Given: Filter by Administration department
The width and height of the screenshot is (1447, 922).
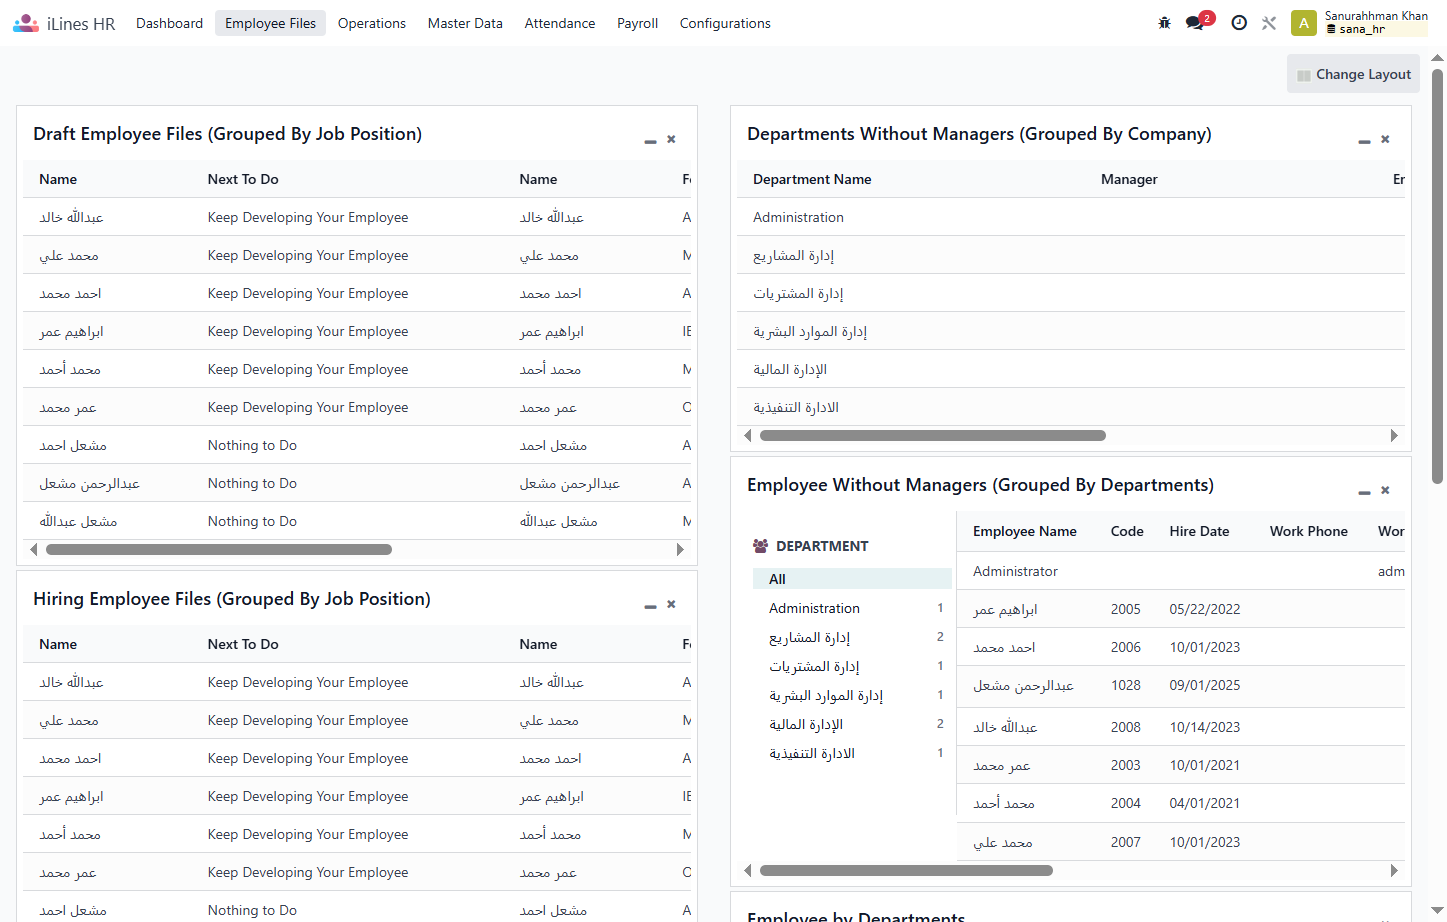Looking at the screenshot, I should (852, 608).
